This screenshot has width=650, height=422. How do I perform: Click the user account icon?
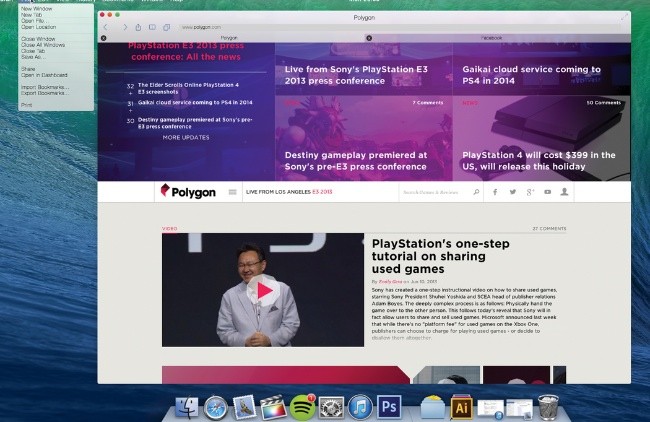click(566, 192)
